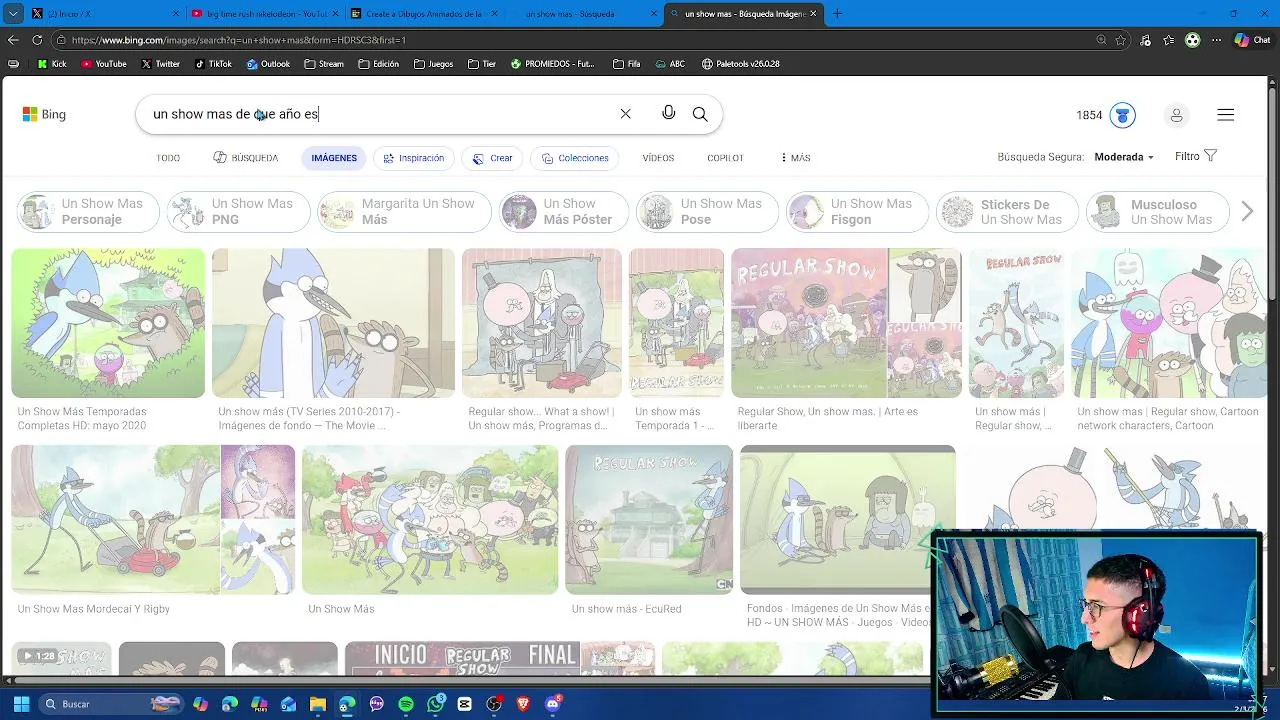The height and width of the screenshot is (720, 1280).
Task: Open Outlook bookmark
Action: coord(268,64)
